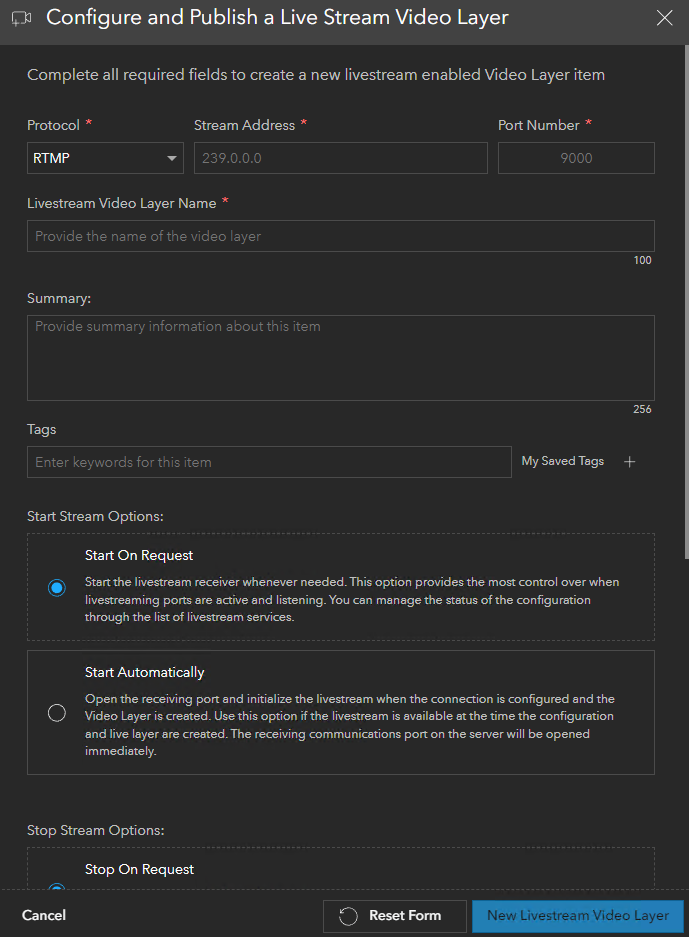Viewport: 689px width, 937px height.
Task: Select the Start Automatically radio option
Action: (57, 713)
